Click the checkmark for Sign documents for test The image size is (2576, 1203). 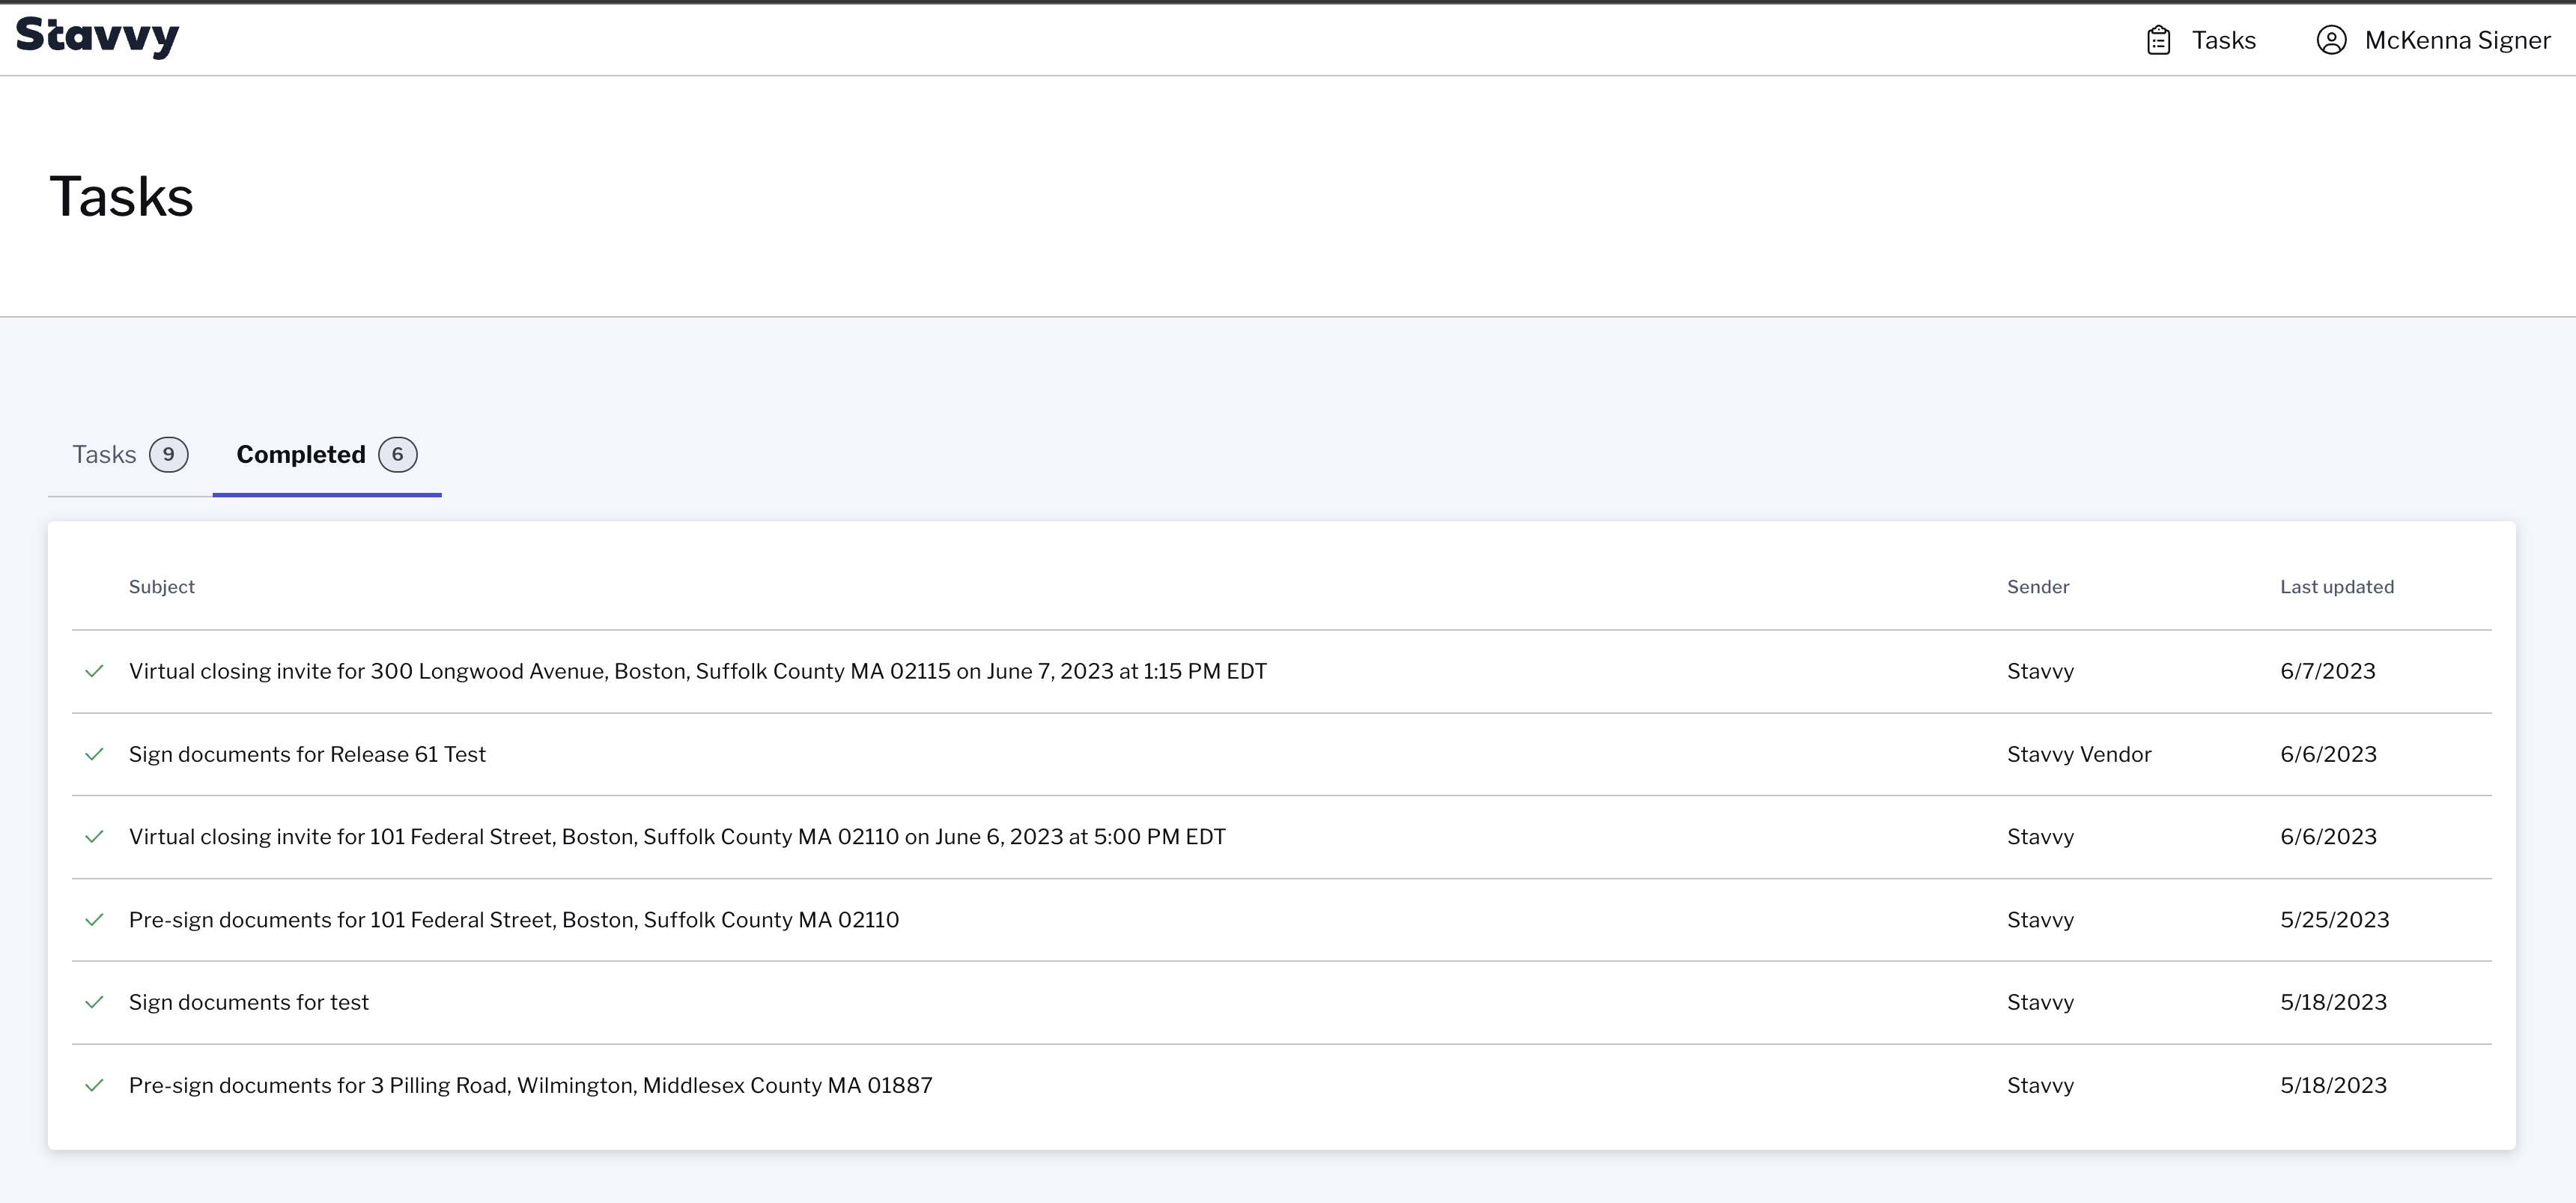[94, 1002]
